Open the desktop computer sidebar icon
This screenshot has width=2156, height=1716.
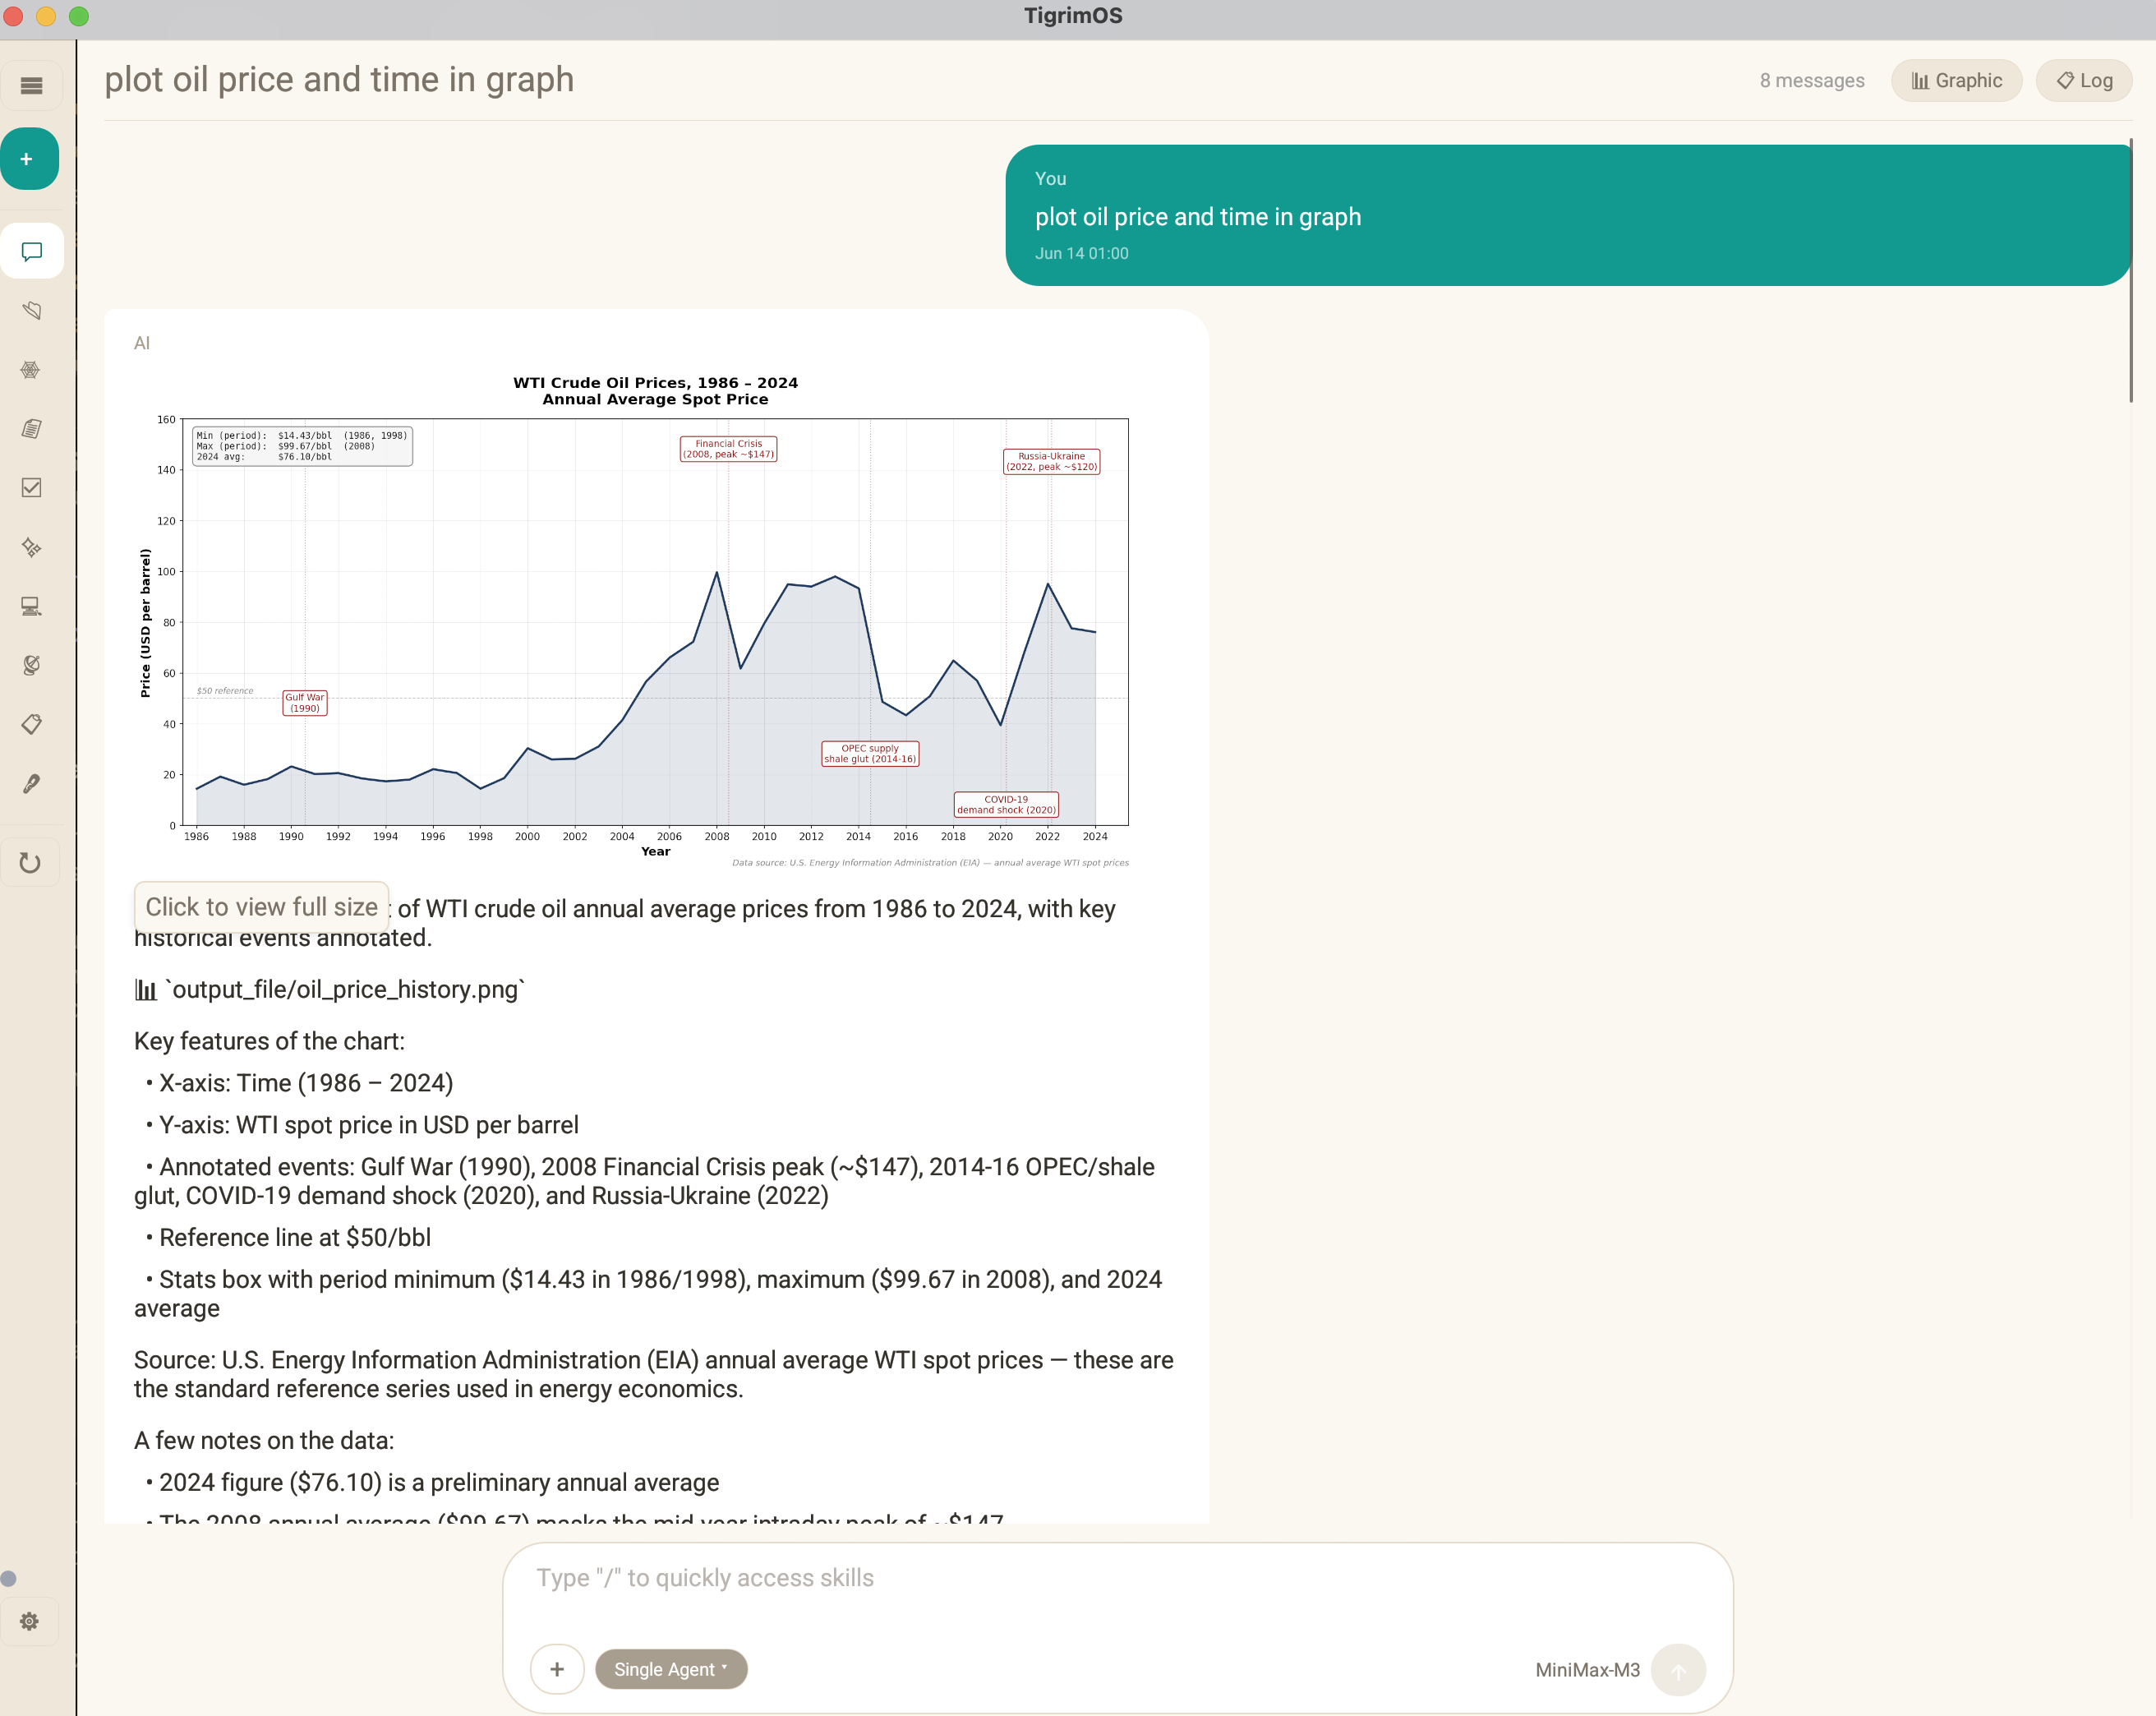31,606
